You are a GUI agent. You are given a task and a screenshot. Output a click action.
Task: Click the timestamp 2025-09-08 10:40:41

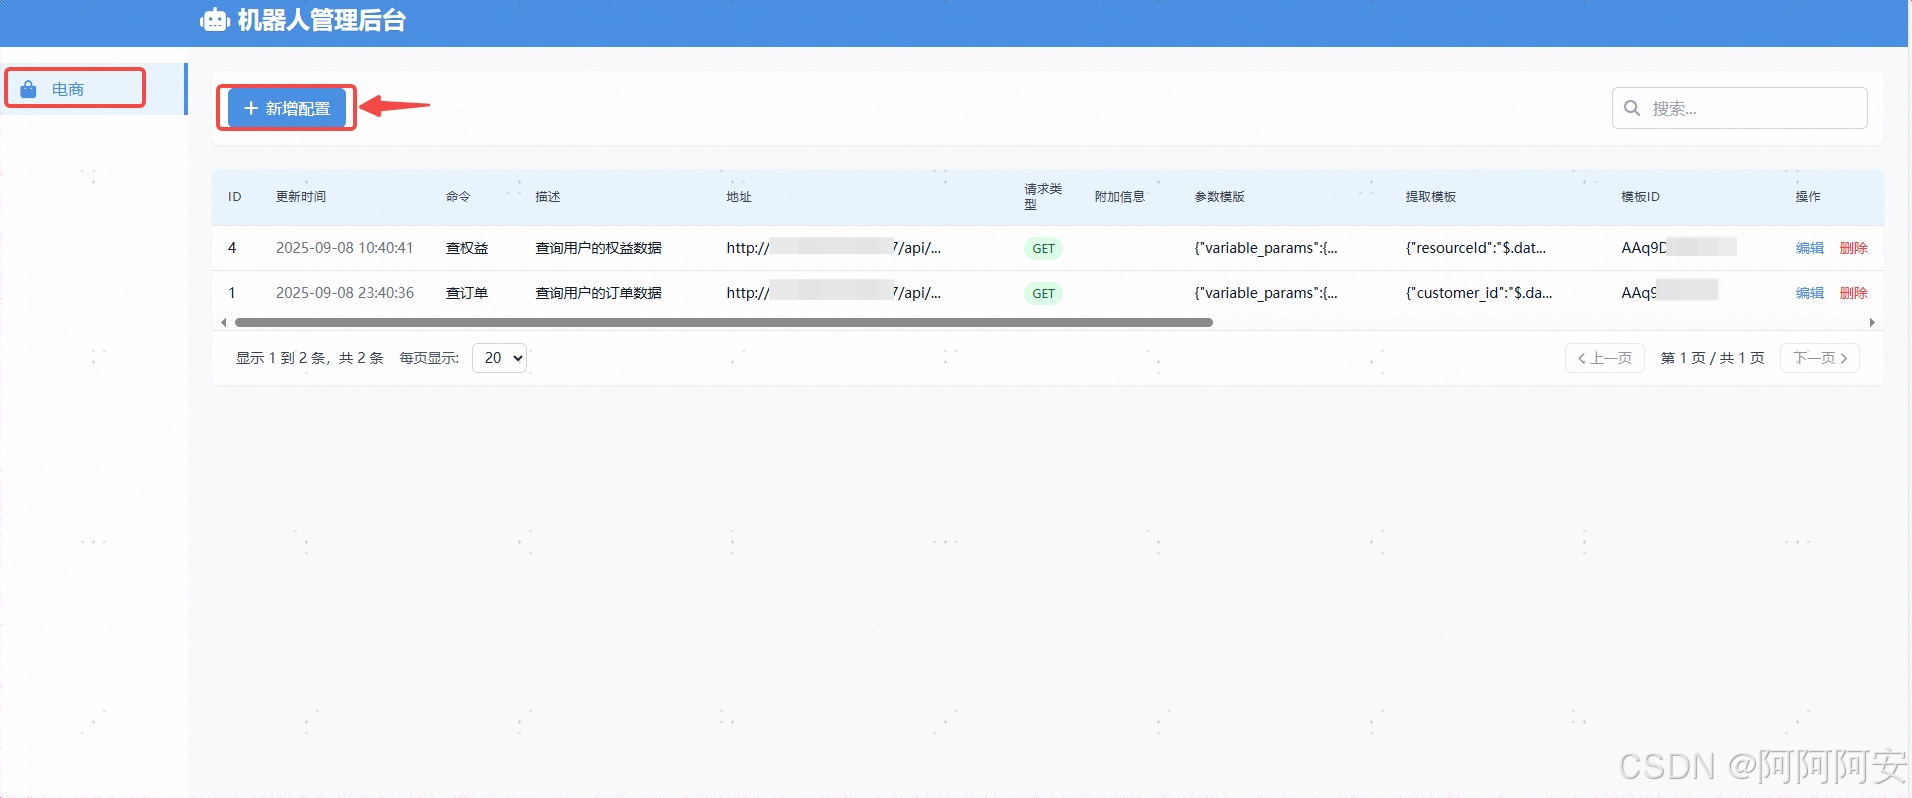pyautogui.click(x=345, y=248)
